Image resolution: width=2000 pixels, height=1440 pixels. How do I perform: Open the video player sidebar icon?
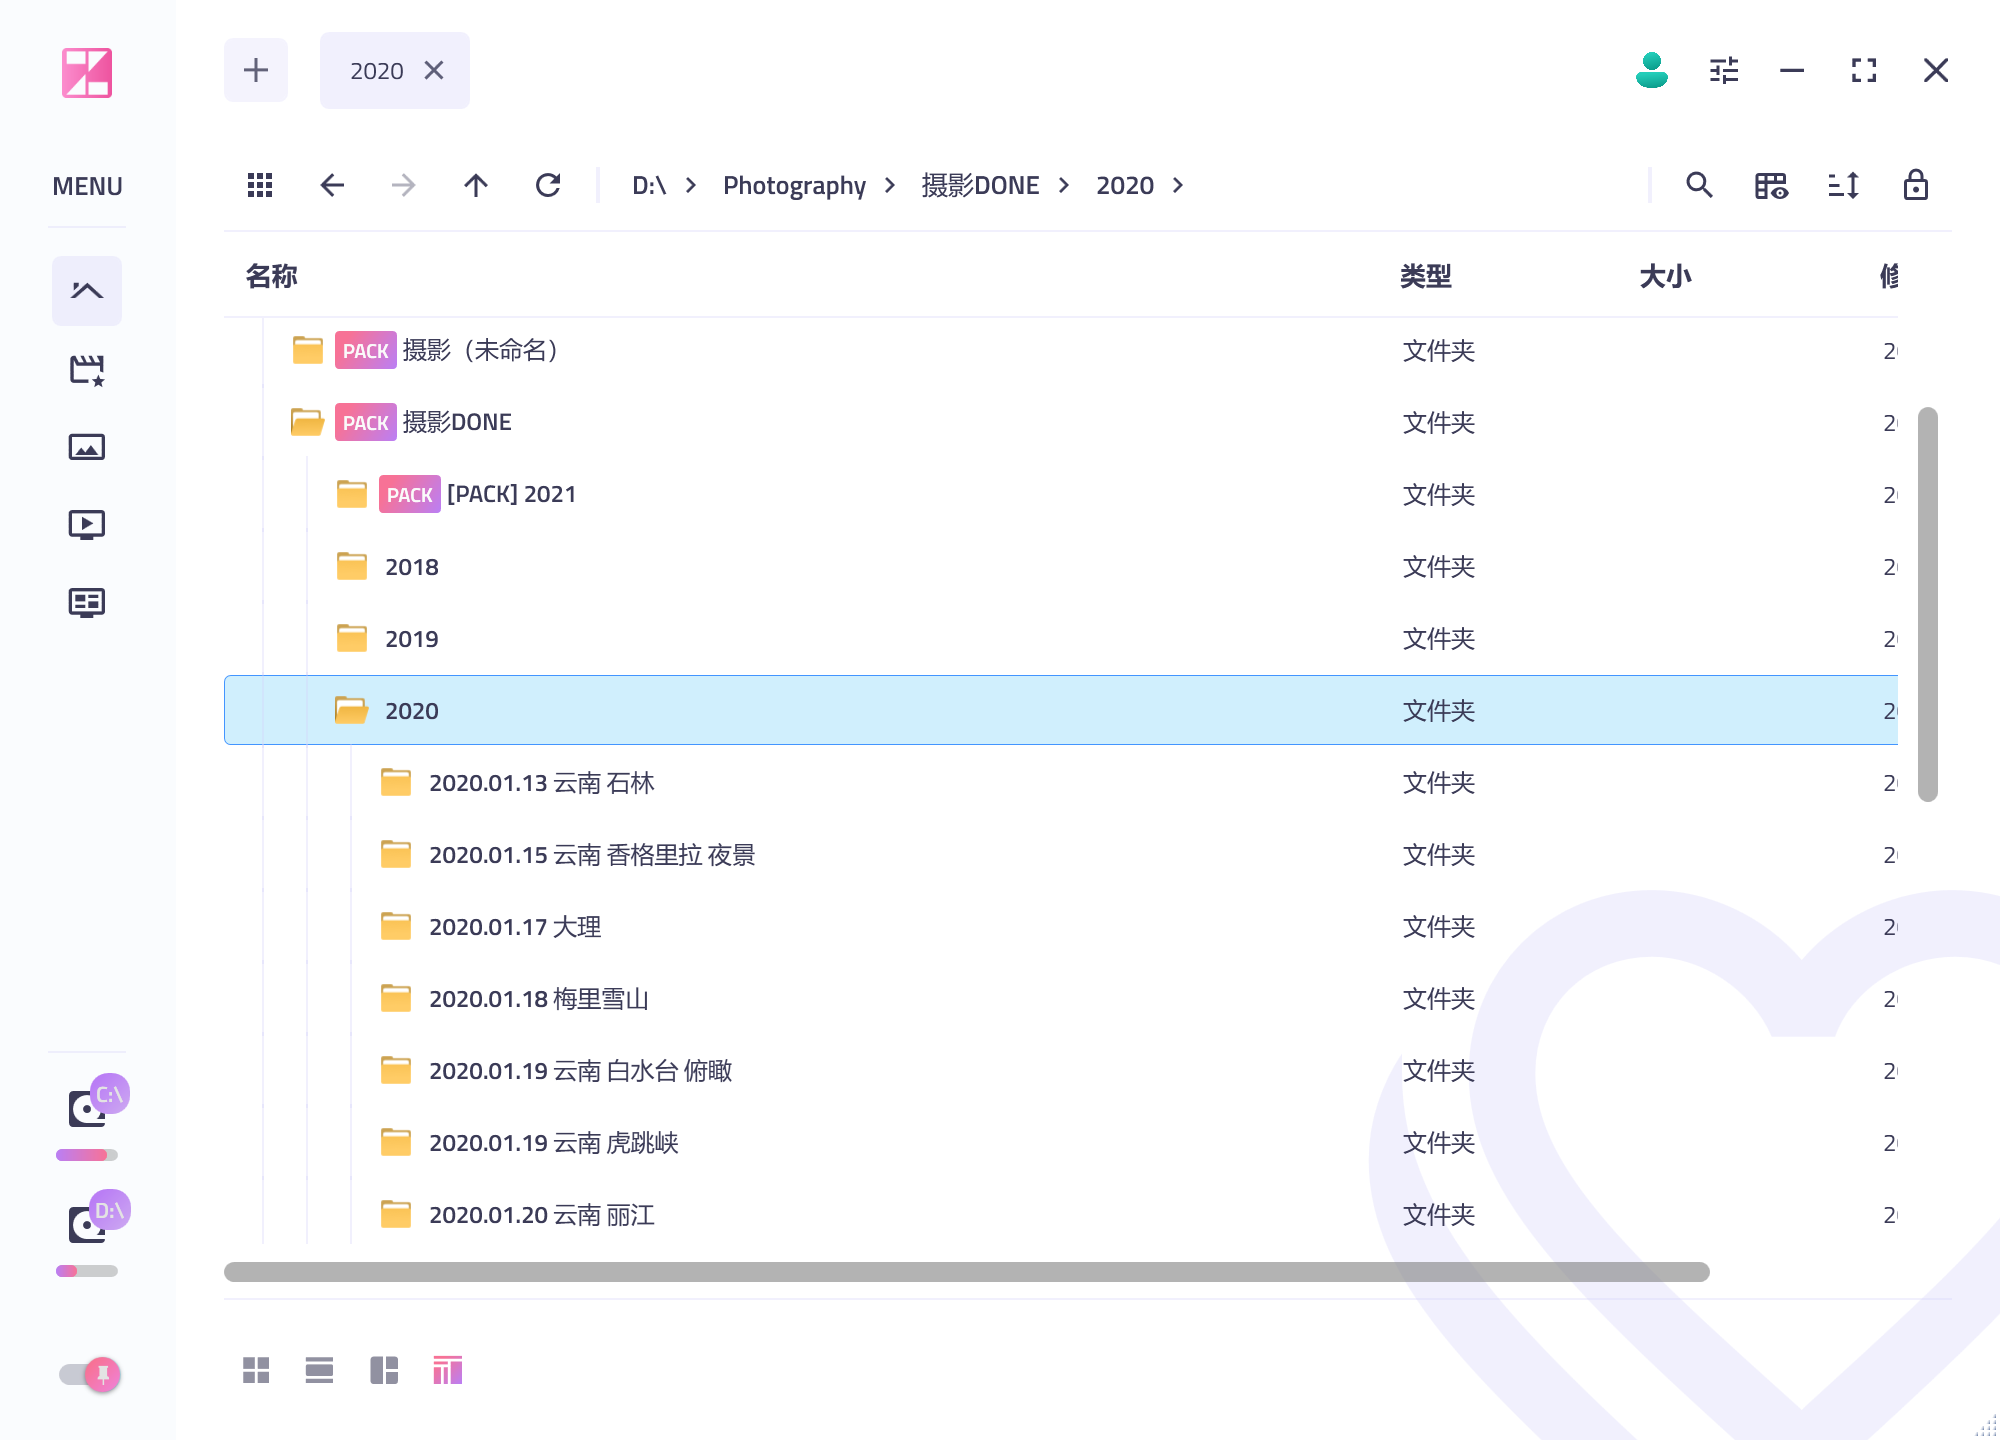(x=87, y=524)
